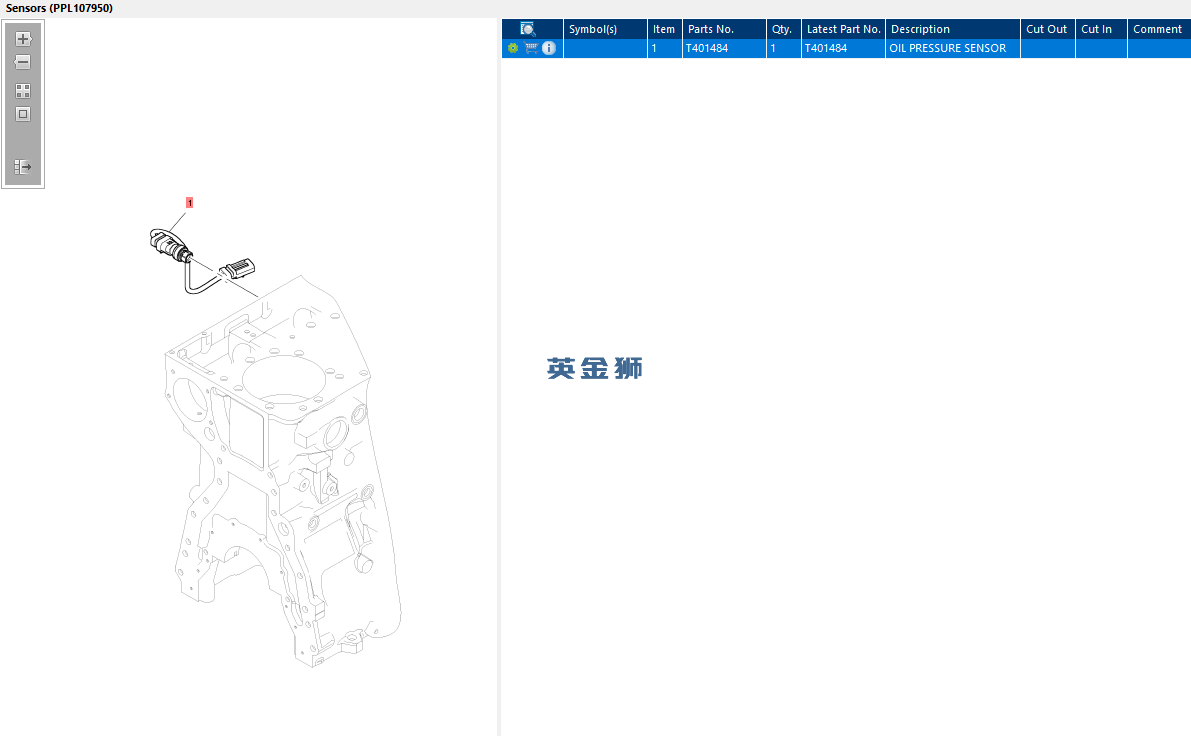Screen dimensions: 1191x736
Task: Click the single-square fit view icon
Action: click(x=23, y=114)
